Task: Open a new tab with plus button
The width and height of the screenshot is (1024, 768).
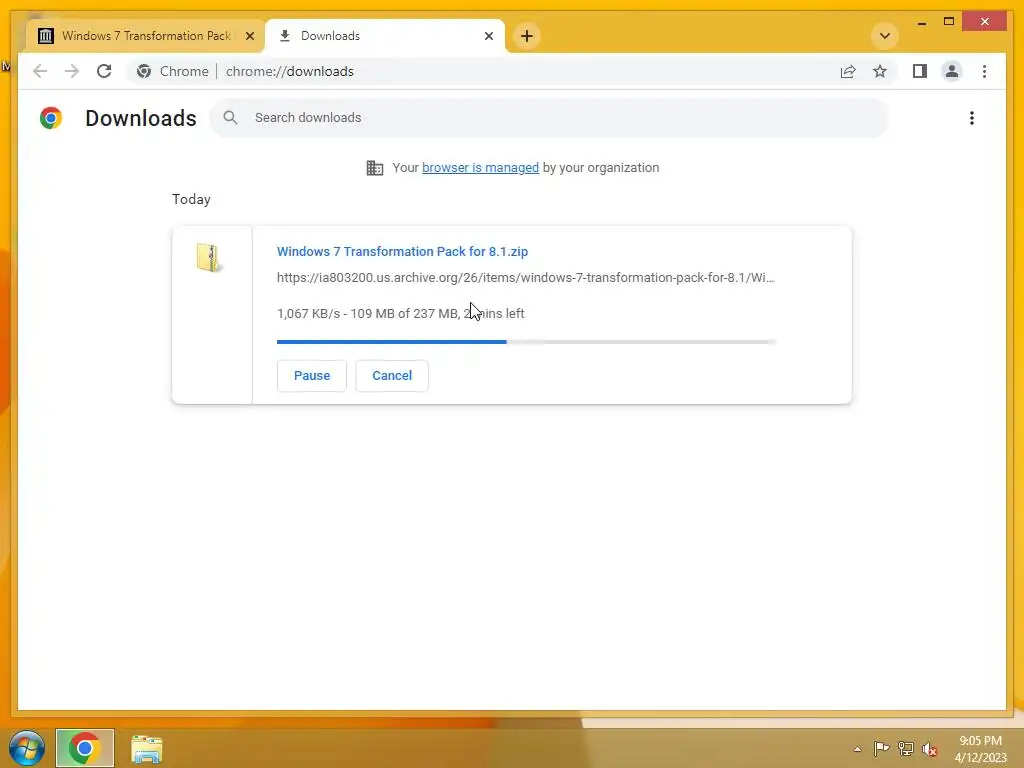Action: pyautogui.click(x=527, y=36)
